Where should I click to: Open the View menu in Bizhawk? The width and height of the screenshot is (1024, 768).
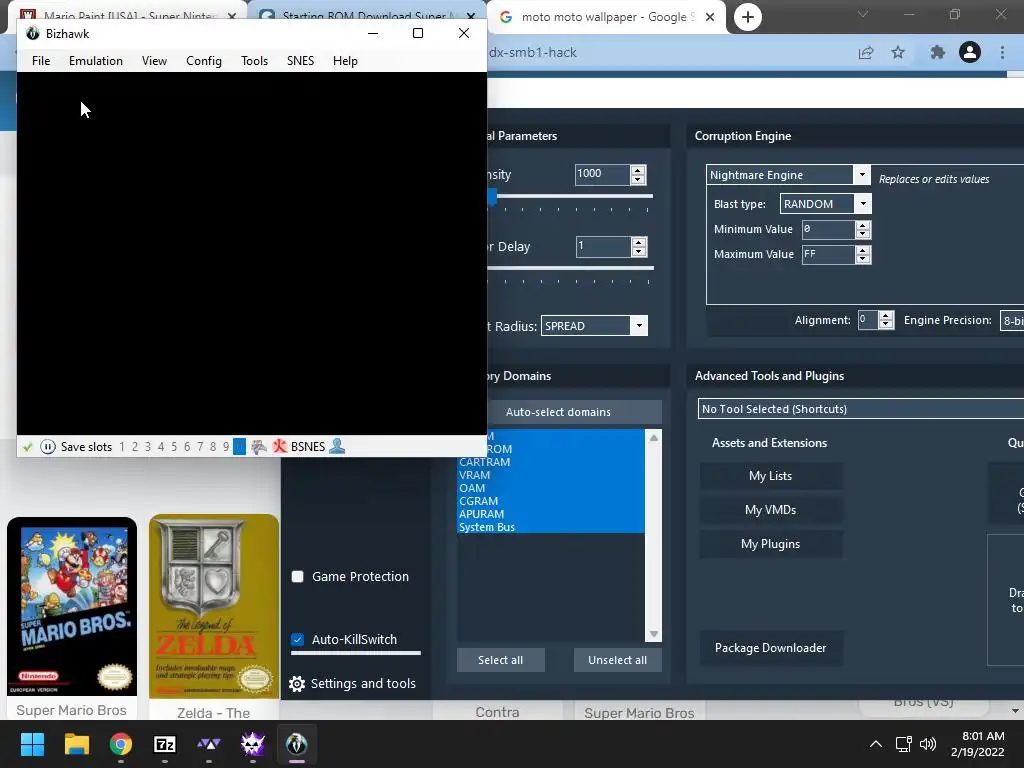pos(154,61)
